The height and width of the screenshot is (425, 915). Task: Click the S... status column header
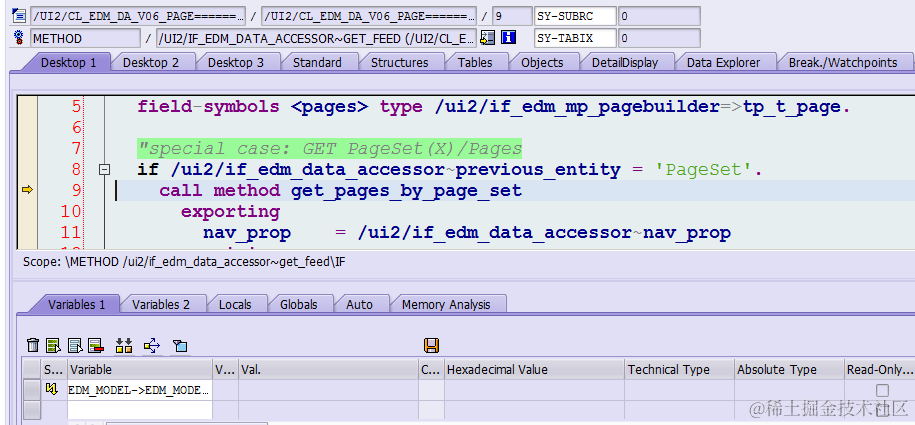(55, 370)
